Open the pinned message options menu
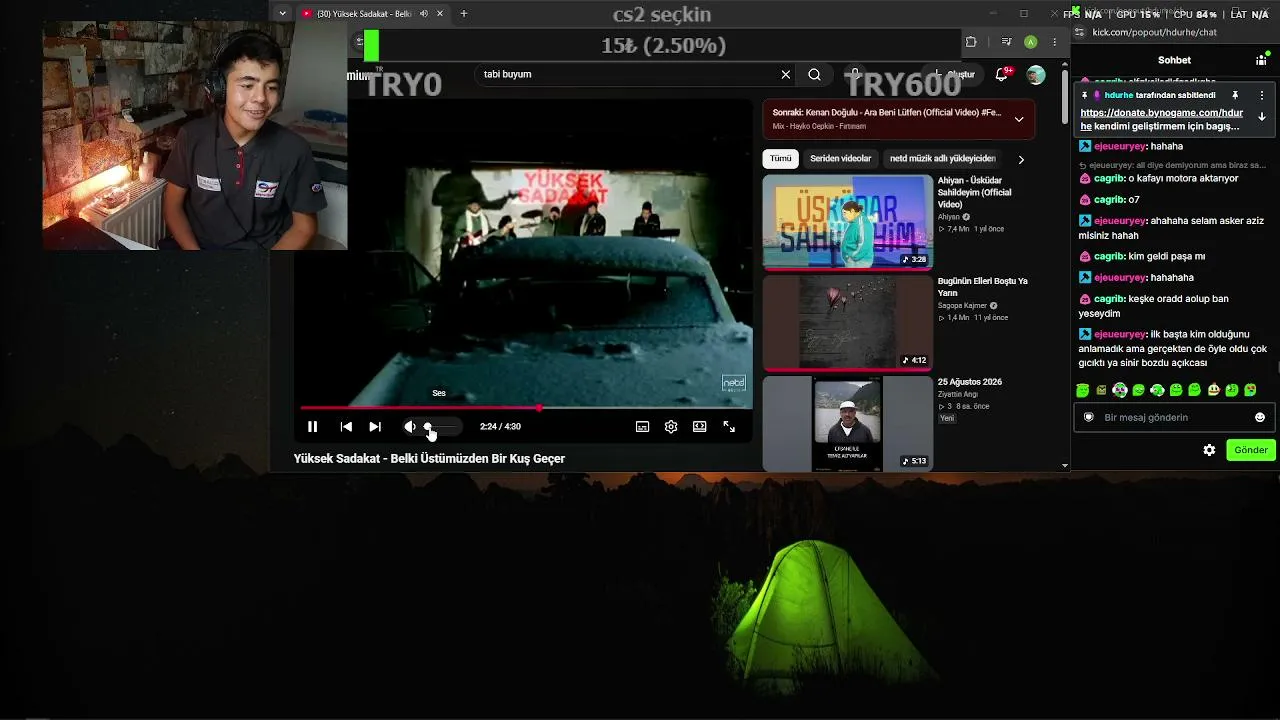The height and width of the screenshot is (720, 1280). coord(1262,95)
